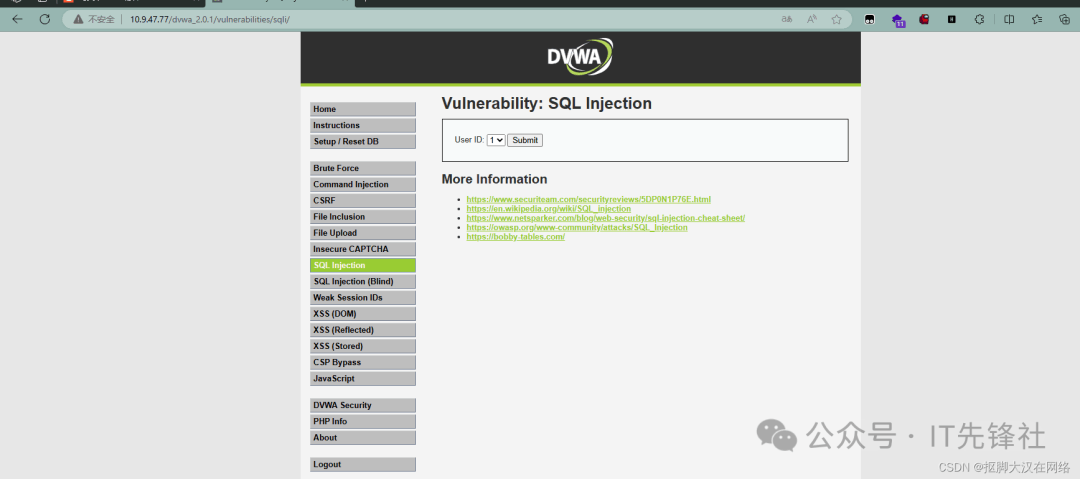The width and height of the screenshot is (1080, 479).
Task: Follow the Wikipedia SQL_injection link
Action: click(548, 209)
